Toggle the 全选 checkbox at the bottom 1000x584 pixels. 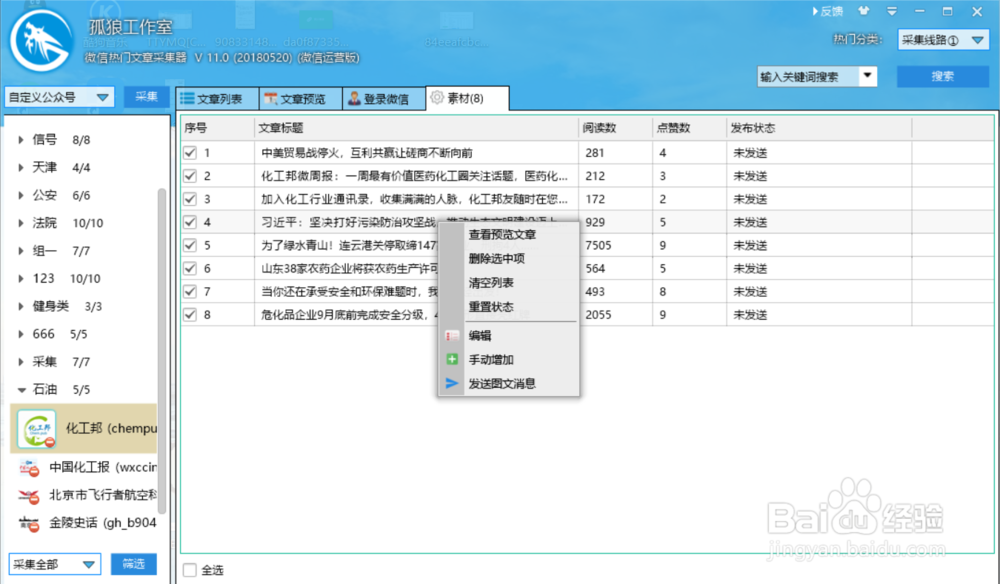[x=188, y=568]
